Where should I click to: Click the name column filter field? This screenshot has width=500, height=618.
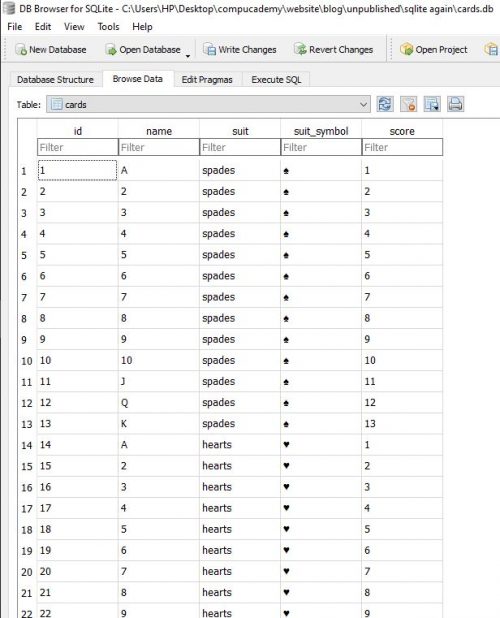(159, 147)
